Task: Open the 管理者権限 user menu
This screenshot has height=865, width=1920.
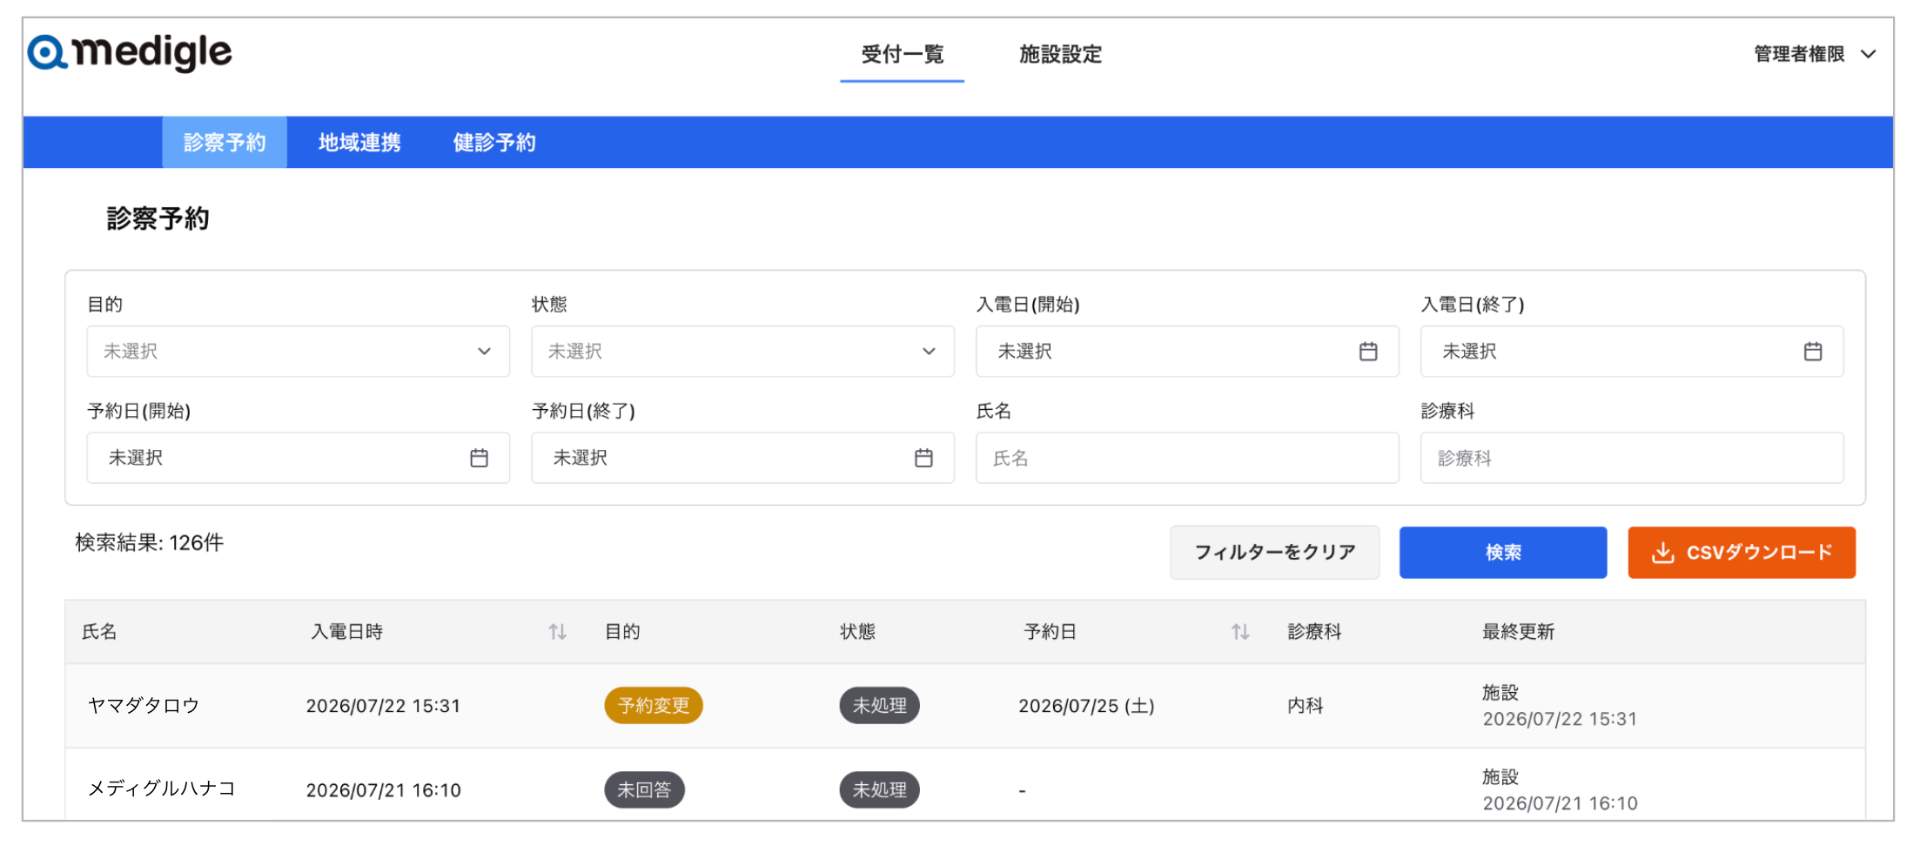Action: tap(1814, 54)
